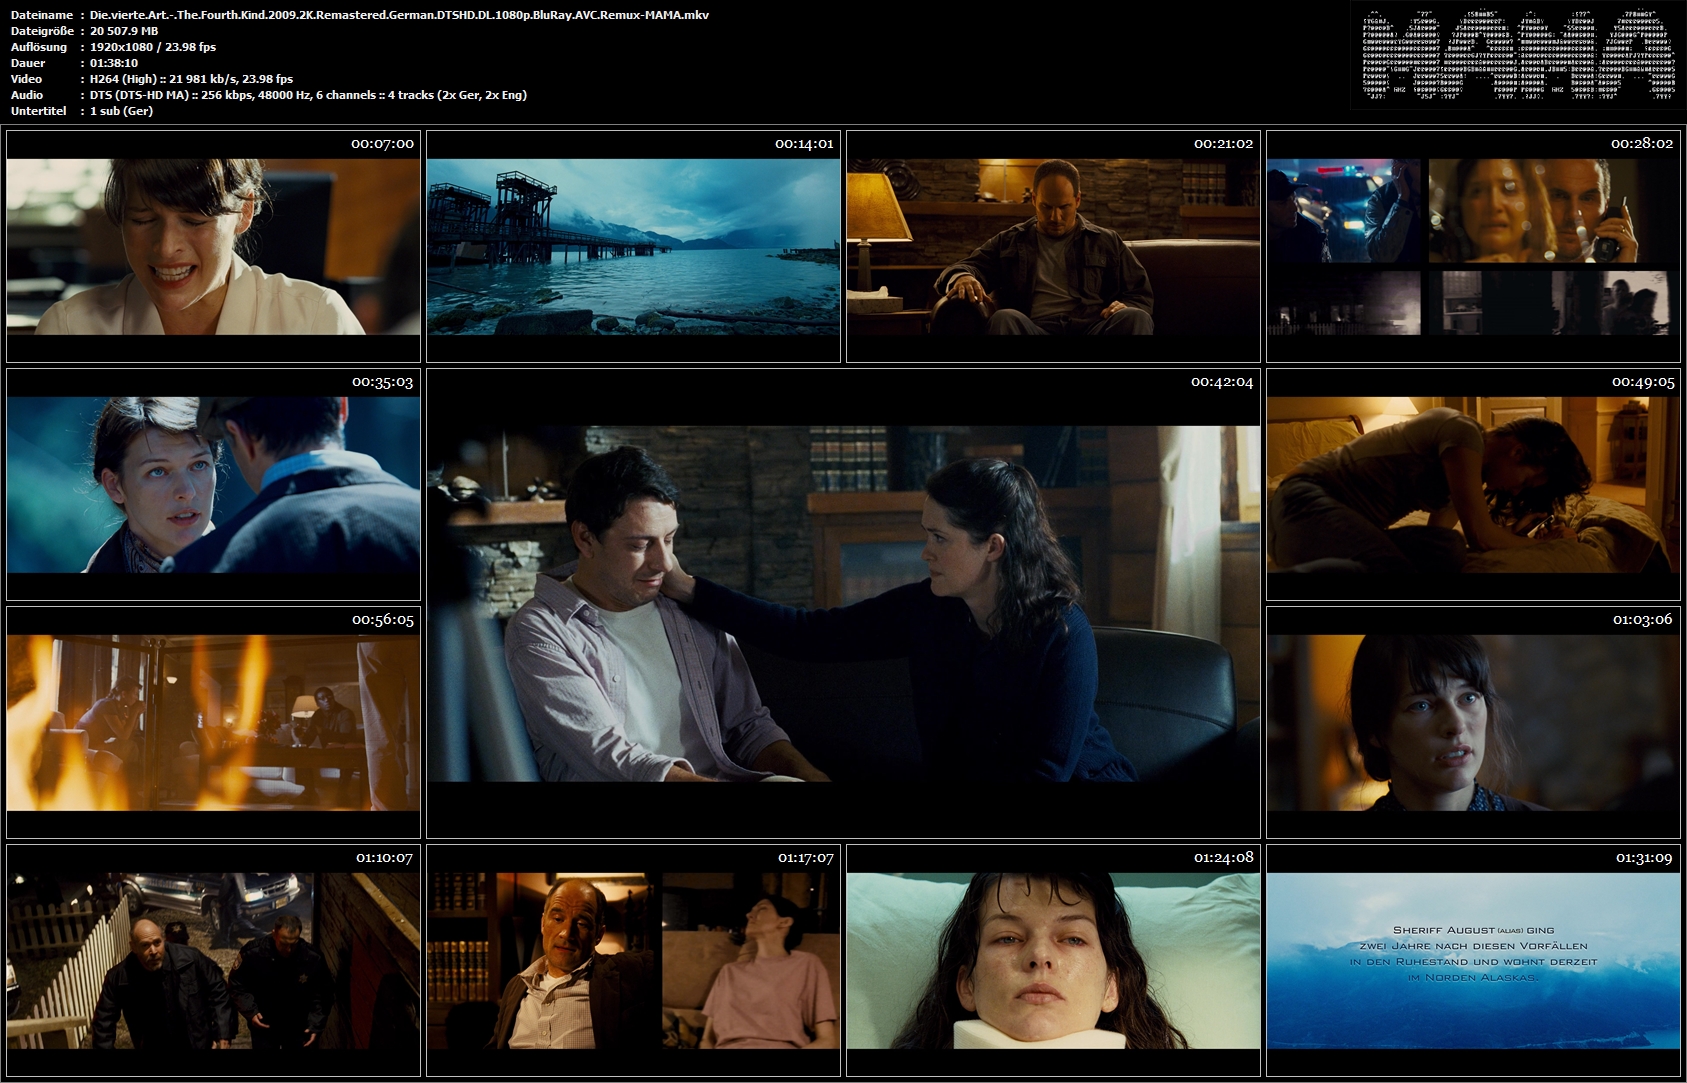Click the 00:42:04 timestamp

(1222, 382)
